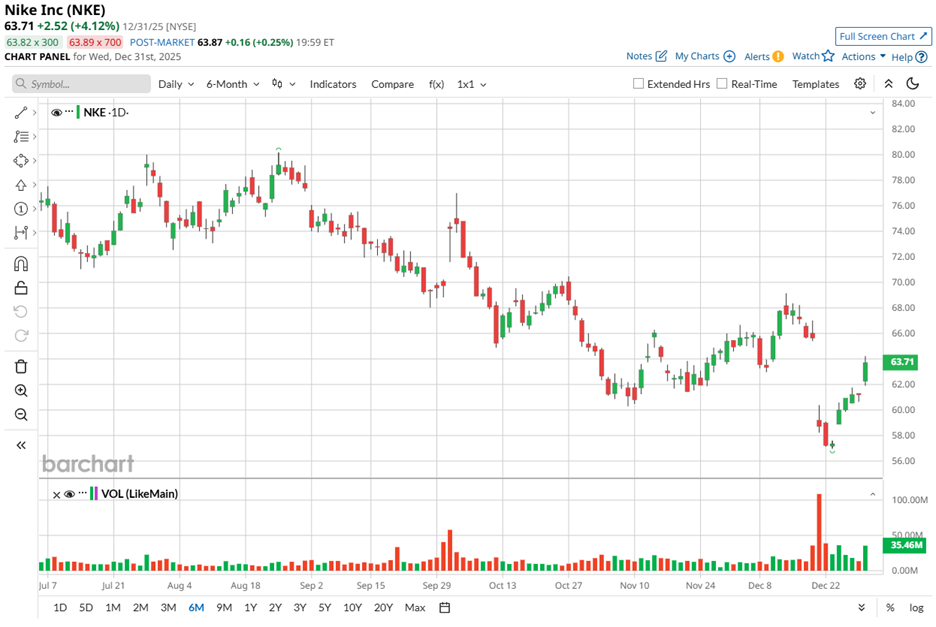The width and height of the screenshot is (936, 627).
Task: Click the Notes edit pencil icon
Action: 661,56
